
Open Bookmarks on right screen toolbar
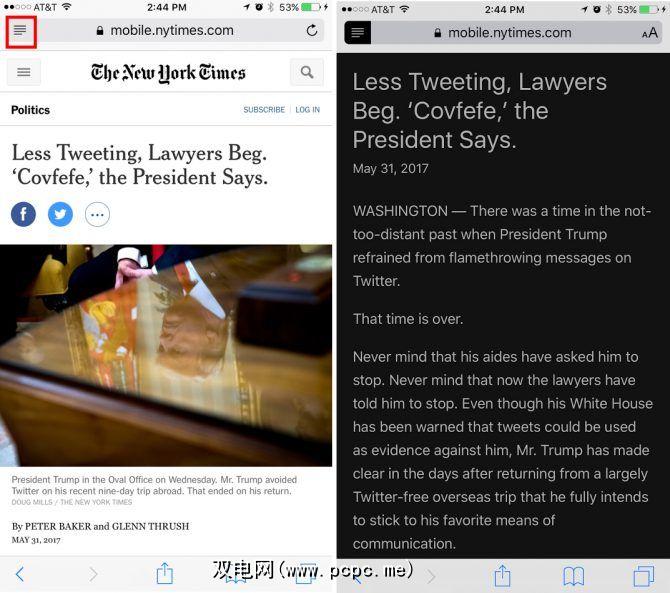click(573, 576)
